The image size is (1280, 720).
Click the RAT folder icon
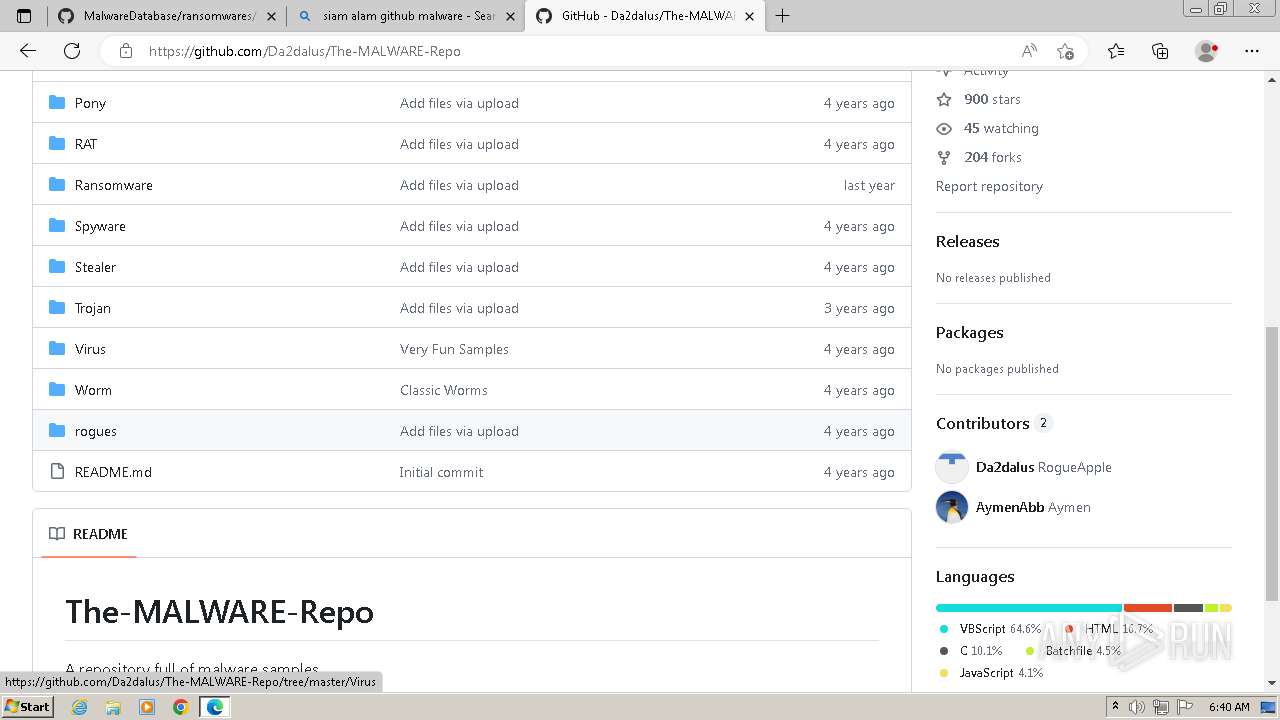pos(57,144)
